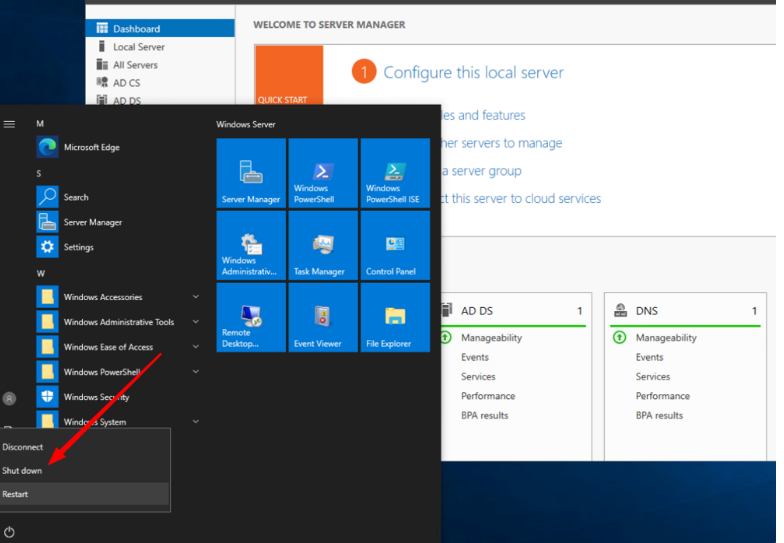Open the File Explorer tile
784x543 pixels.
pyautogui.click(x=395, y=317)
